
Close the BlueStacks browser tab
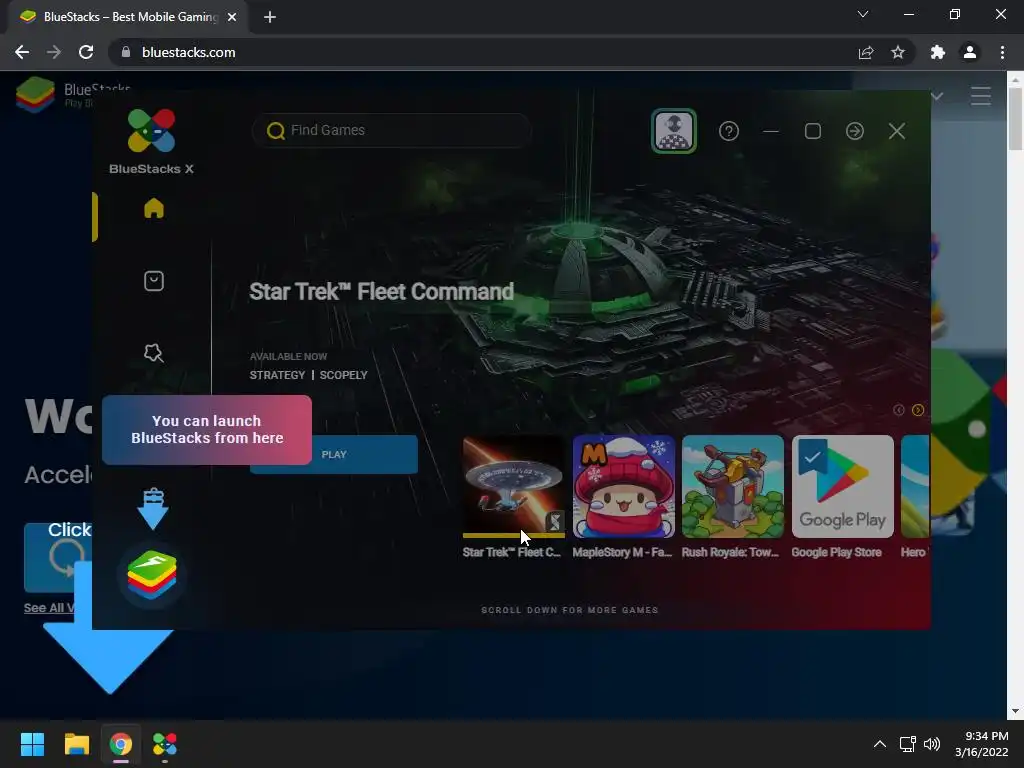[232, 17]
